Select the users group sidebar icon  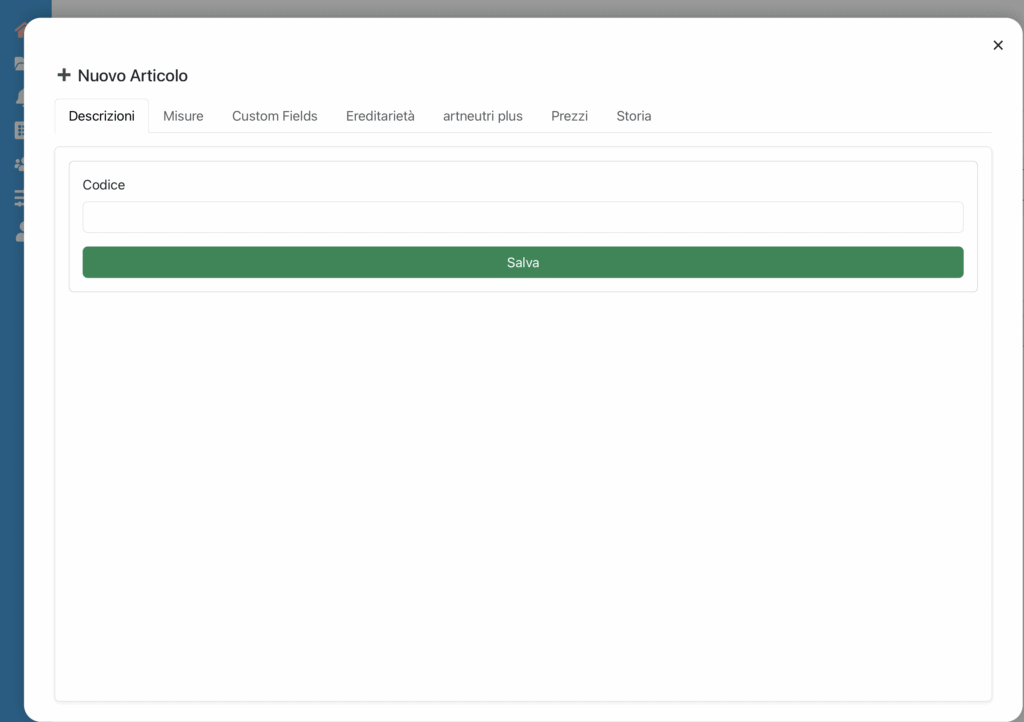(x=19, y=164)
